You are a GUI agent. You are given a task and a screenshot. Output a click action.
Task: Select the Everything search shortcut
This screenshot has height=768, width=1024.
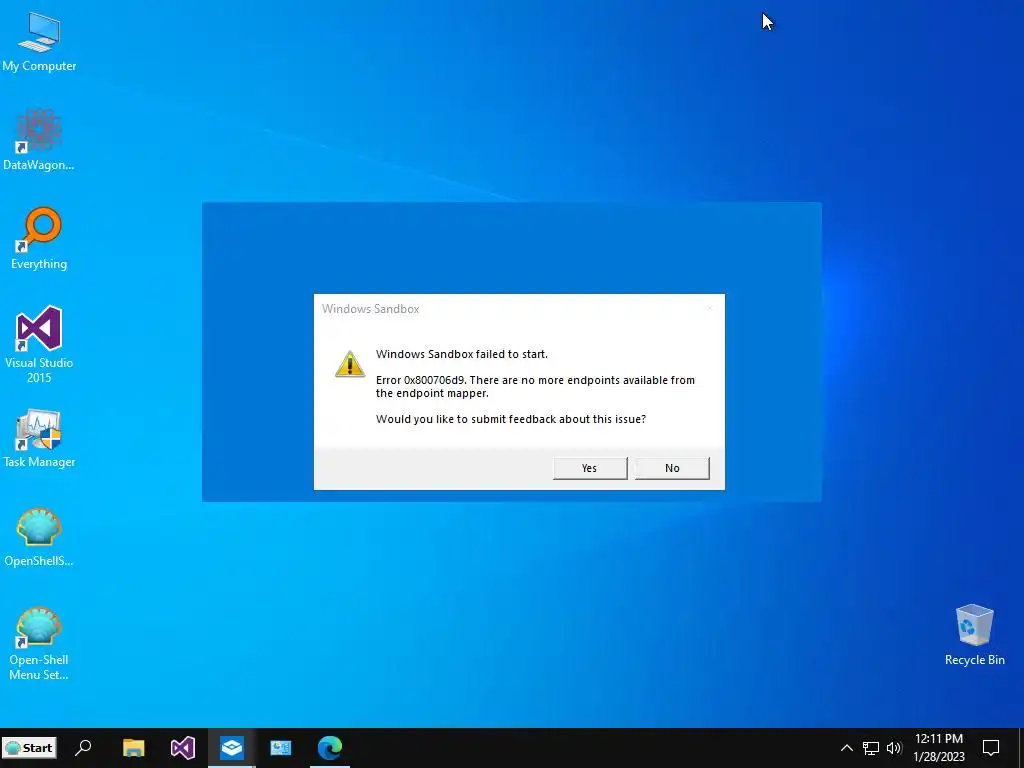click(39, 238)
